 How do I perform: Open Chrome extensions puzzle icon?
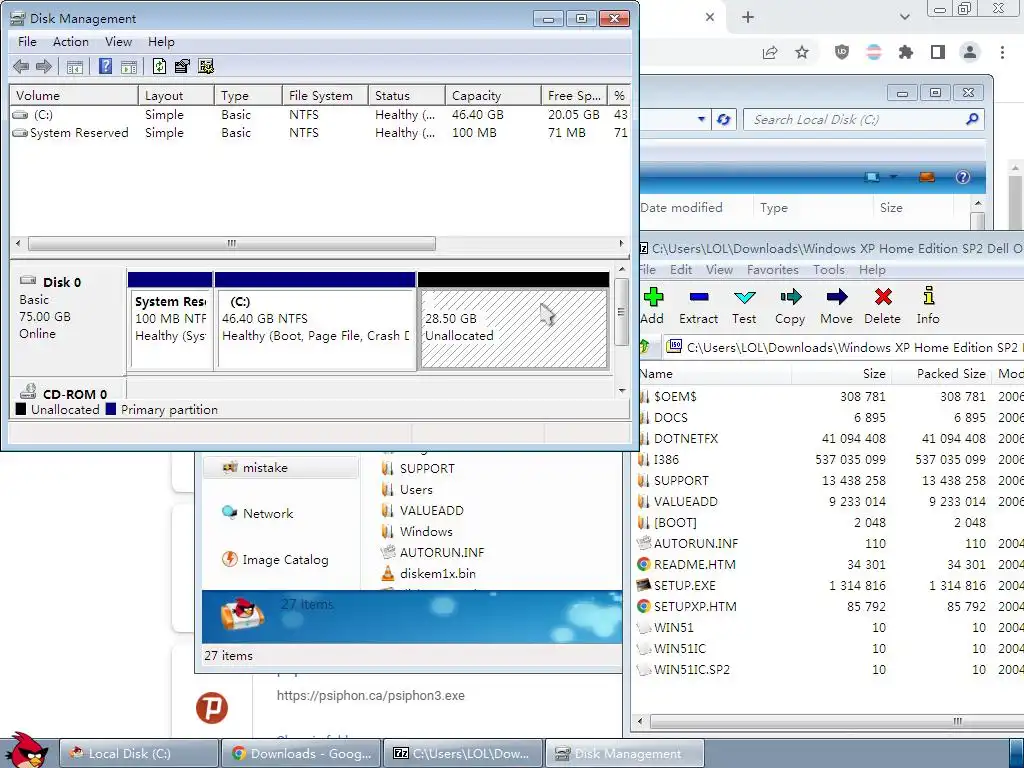906,52
